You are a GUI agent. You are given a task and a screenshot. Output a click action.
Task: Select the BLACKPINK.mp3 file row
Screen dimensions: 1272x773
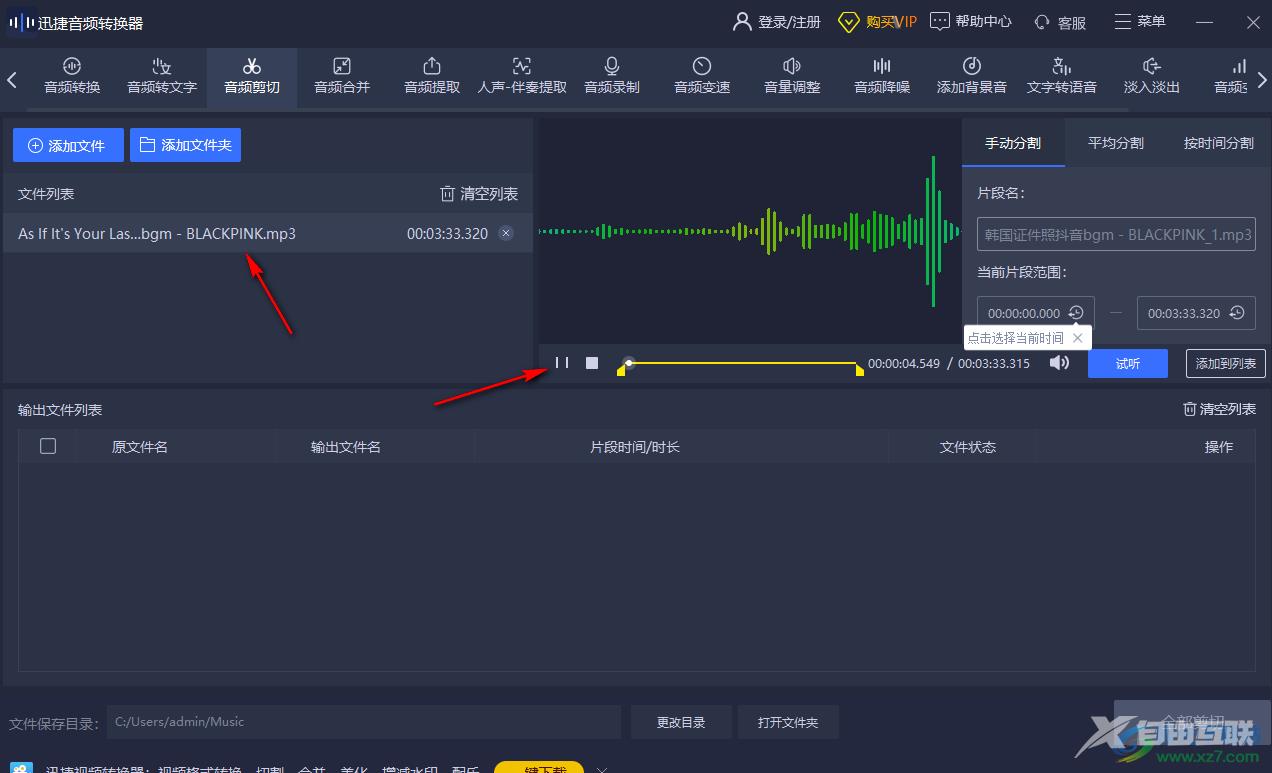[x=267, y=233]
